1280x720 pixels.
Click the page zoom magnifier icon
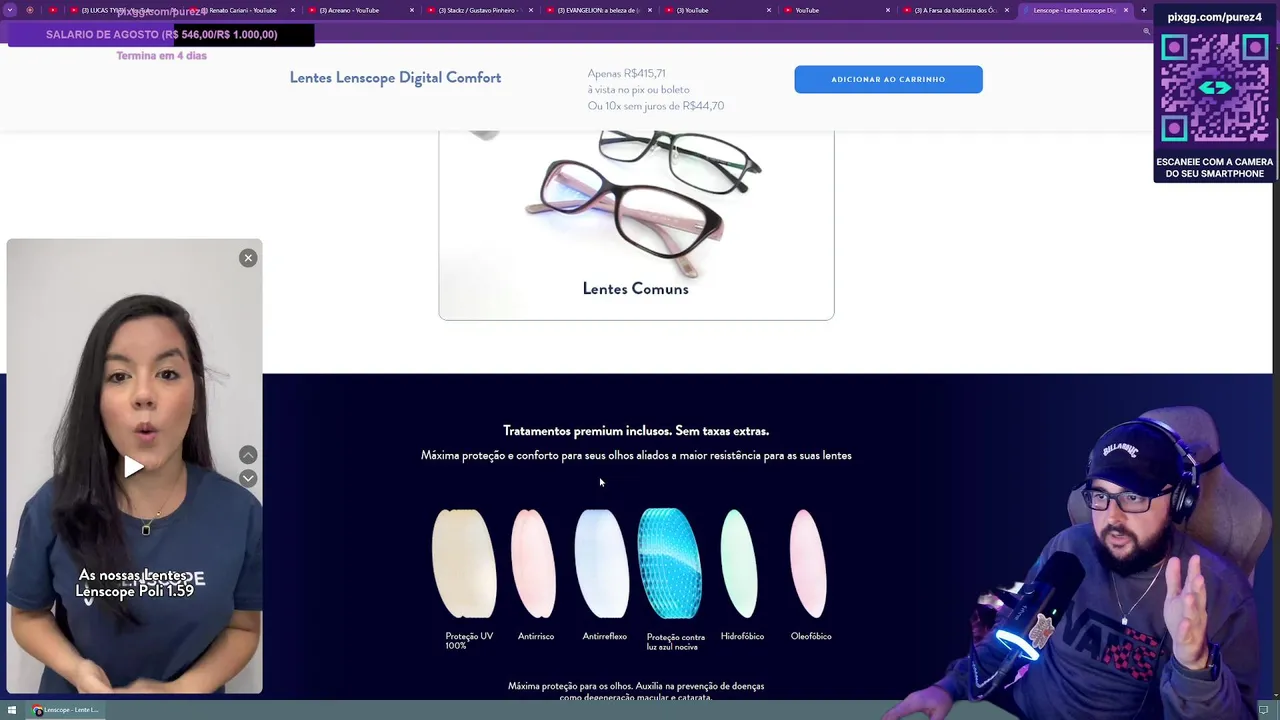point(1146,31)
